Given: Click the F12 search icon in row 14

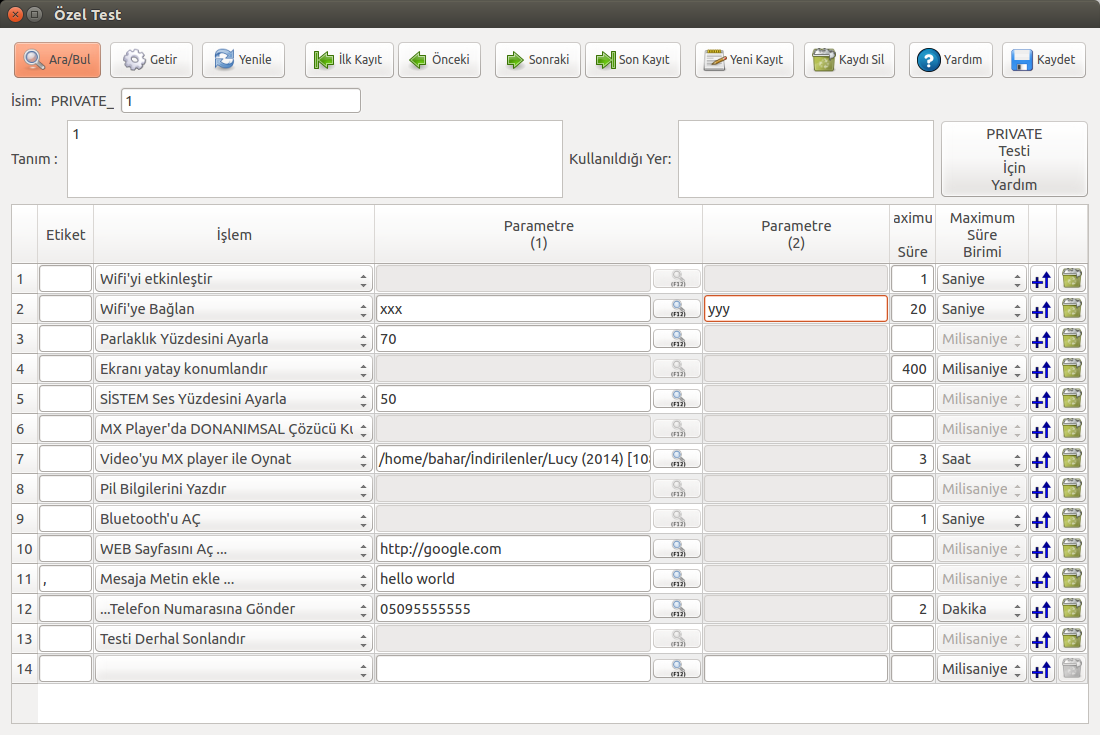Looking at the screenshot, I should coord(677,669).
